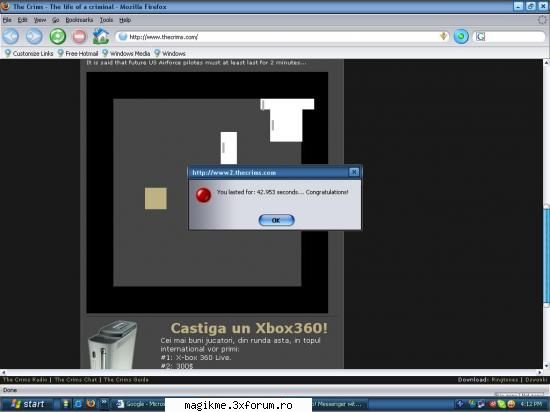The height and width of the screenshot is (412, 550).
Task: Open the Bookmarks menu
Action: 79,20
